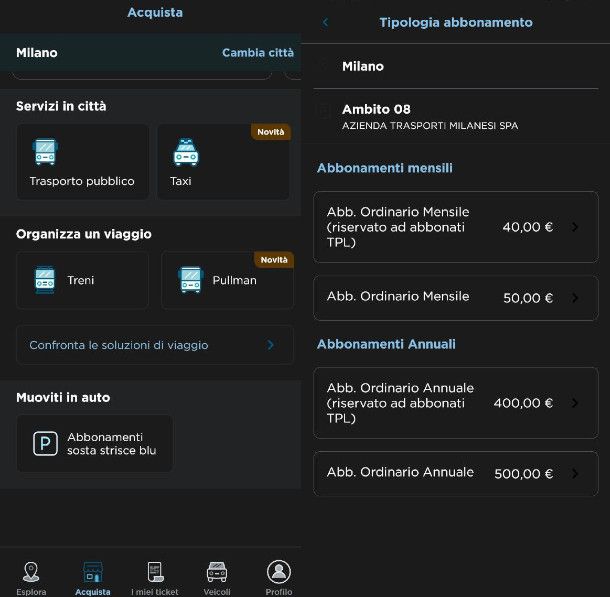Select the Taxi service icon
Viewport: 610px width, 597px height.
click(185, 153)
